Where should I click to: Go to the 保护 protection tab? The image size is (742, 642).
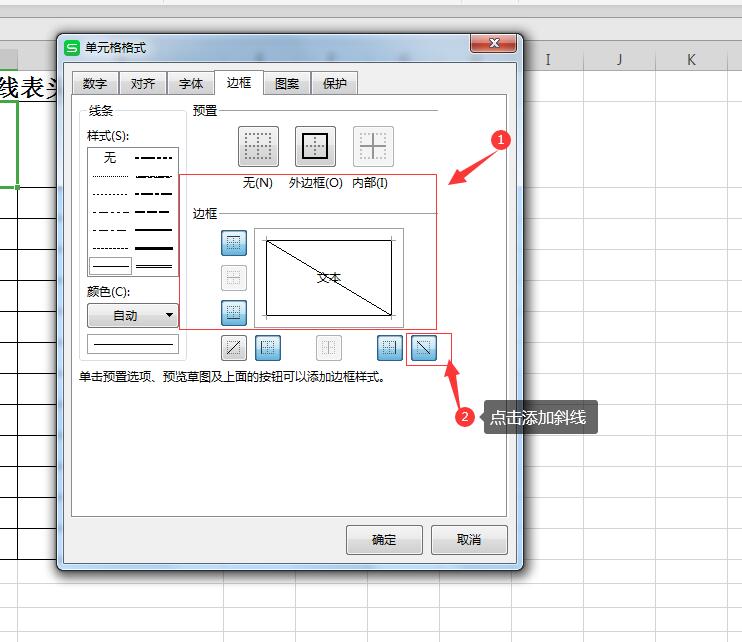click(x=334, y=84)
